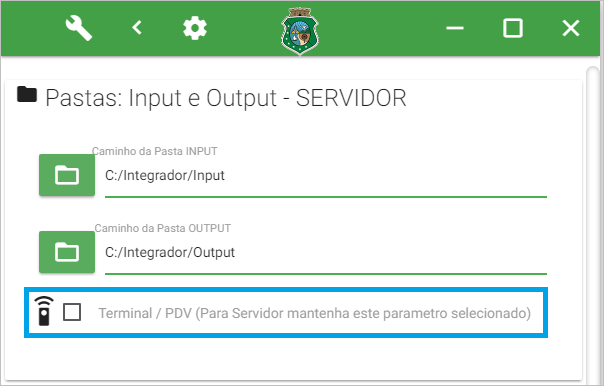
Task: Click the empty area right of Input path
Action: click(x=385, y=176)
